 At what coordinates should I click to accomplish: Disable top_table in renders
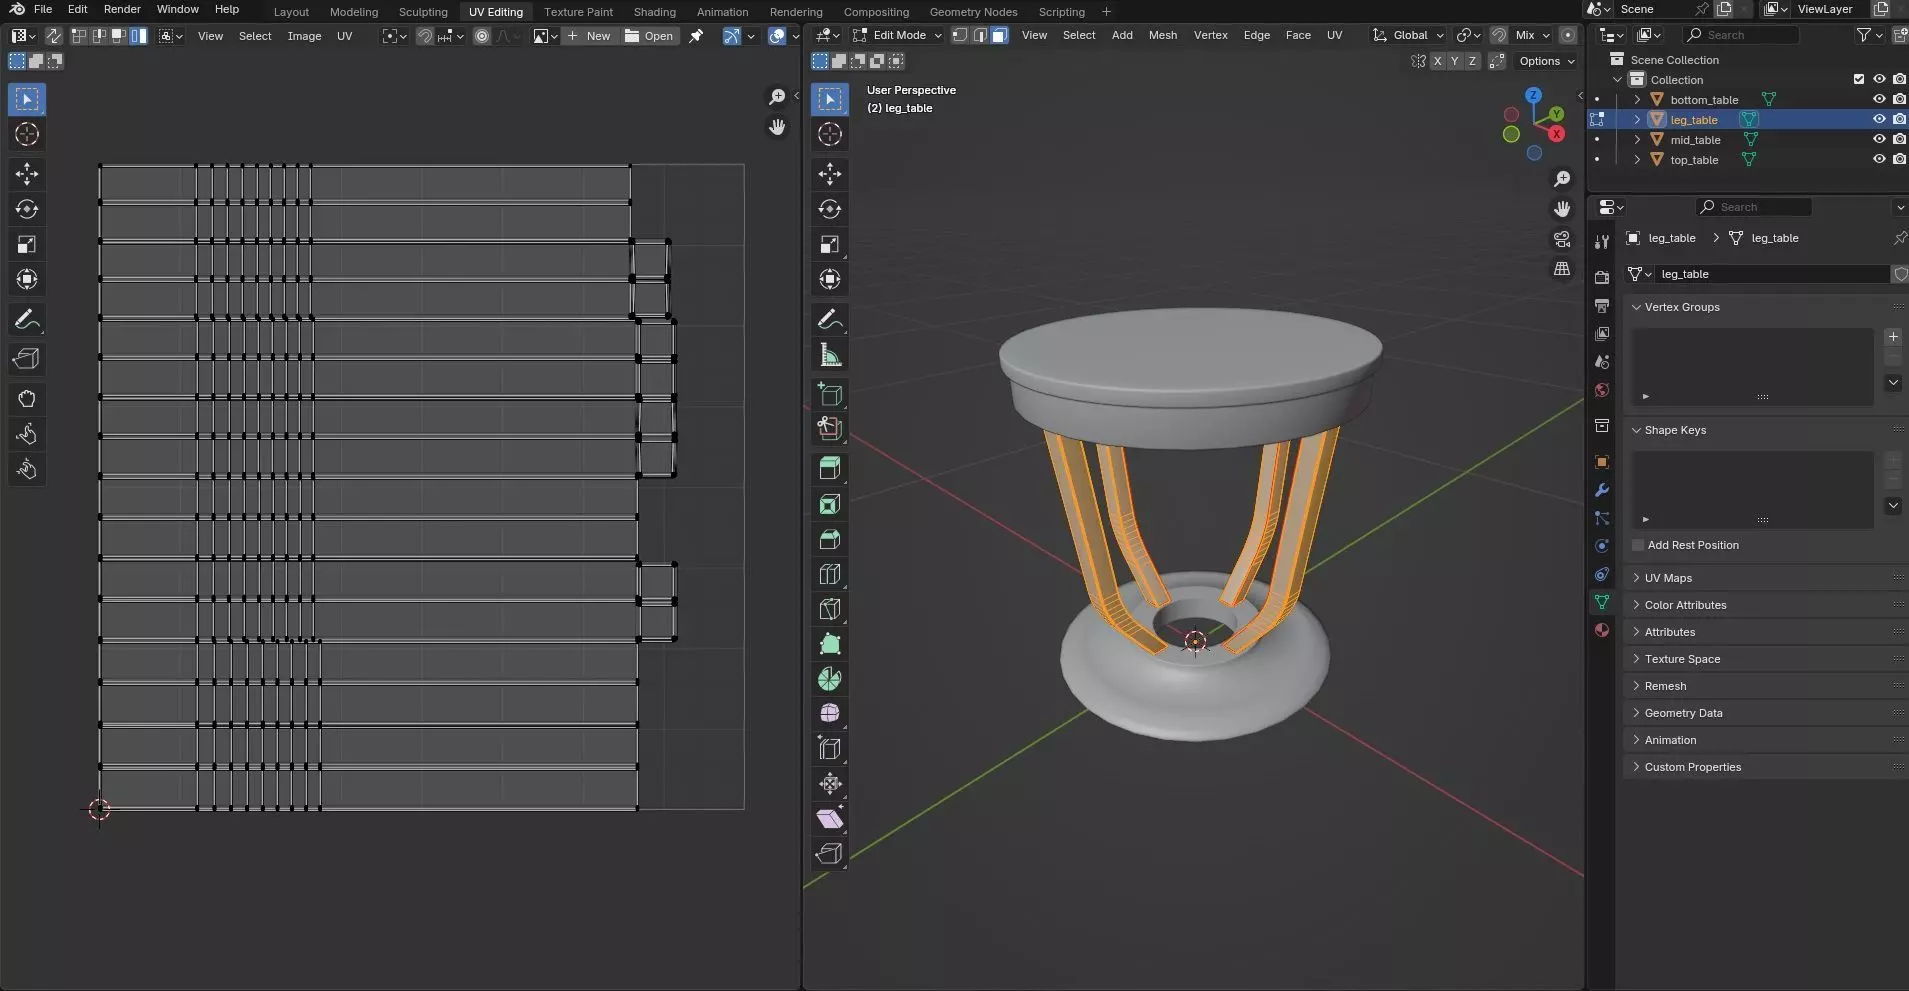pos(1899,159)
